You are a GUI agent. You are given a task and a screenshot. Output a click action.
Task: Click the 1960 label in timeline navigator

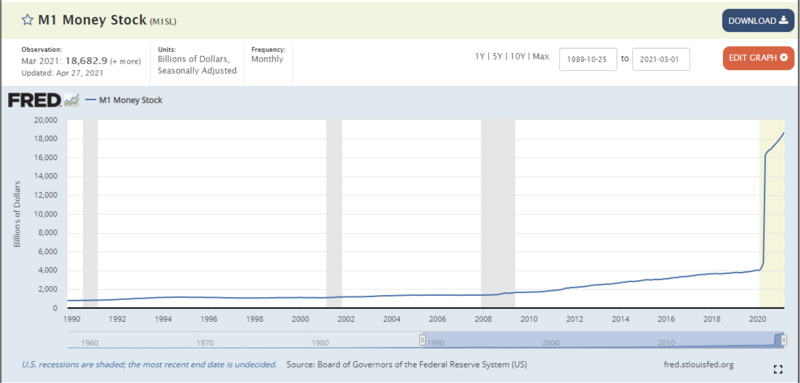[89, 343]
